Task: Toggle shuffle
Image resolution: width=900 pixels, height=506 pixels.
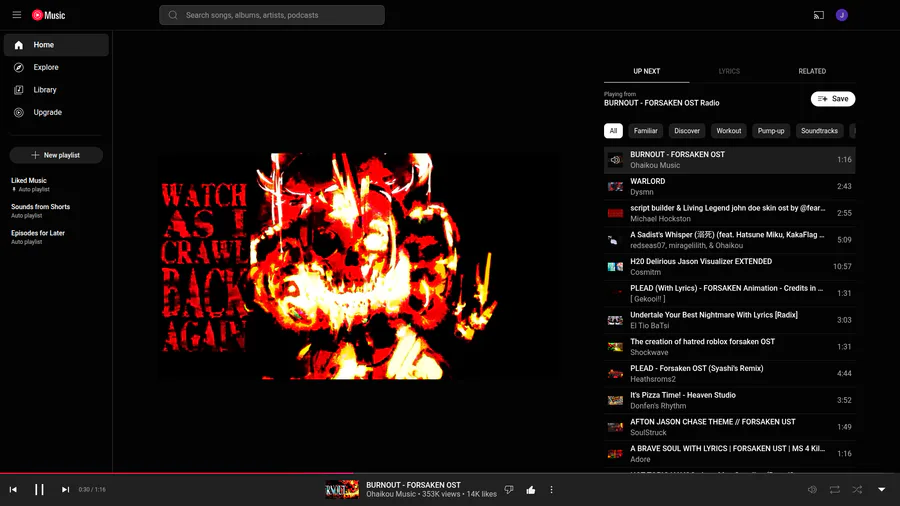Action: pyautogui.click(x=857, y=489)
